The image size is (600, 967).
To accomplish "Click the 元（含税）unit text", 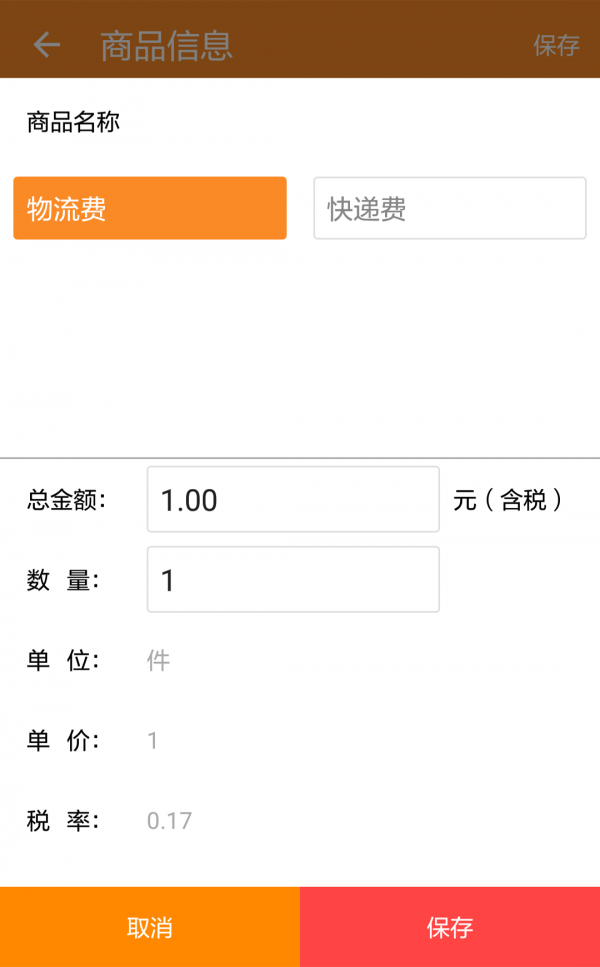I will (508, 500).
